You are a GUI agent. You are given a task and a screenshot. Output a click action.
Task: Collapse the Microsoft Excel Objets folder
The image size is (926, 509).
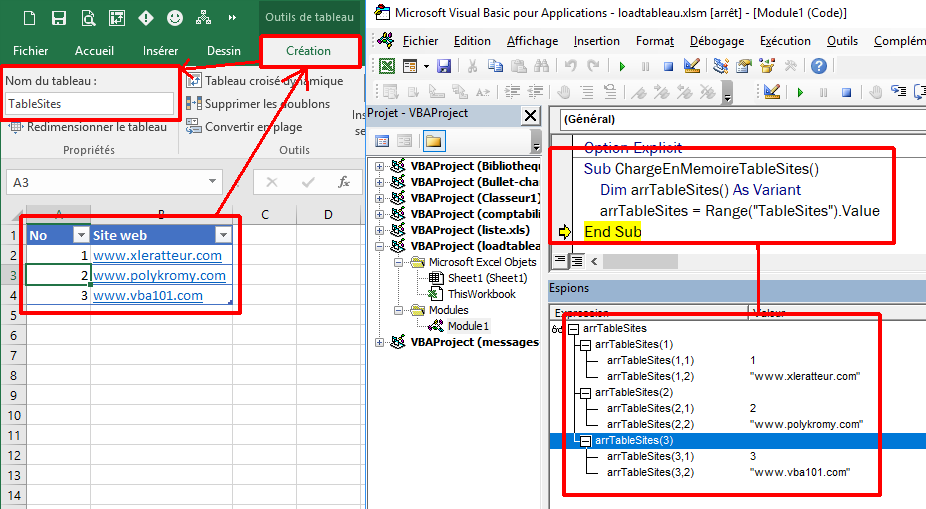click(399, 262)
